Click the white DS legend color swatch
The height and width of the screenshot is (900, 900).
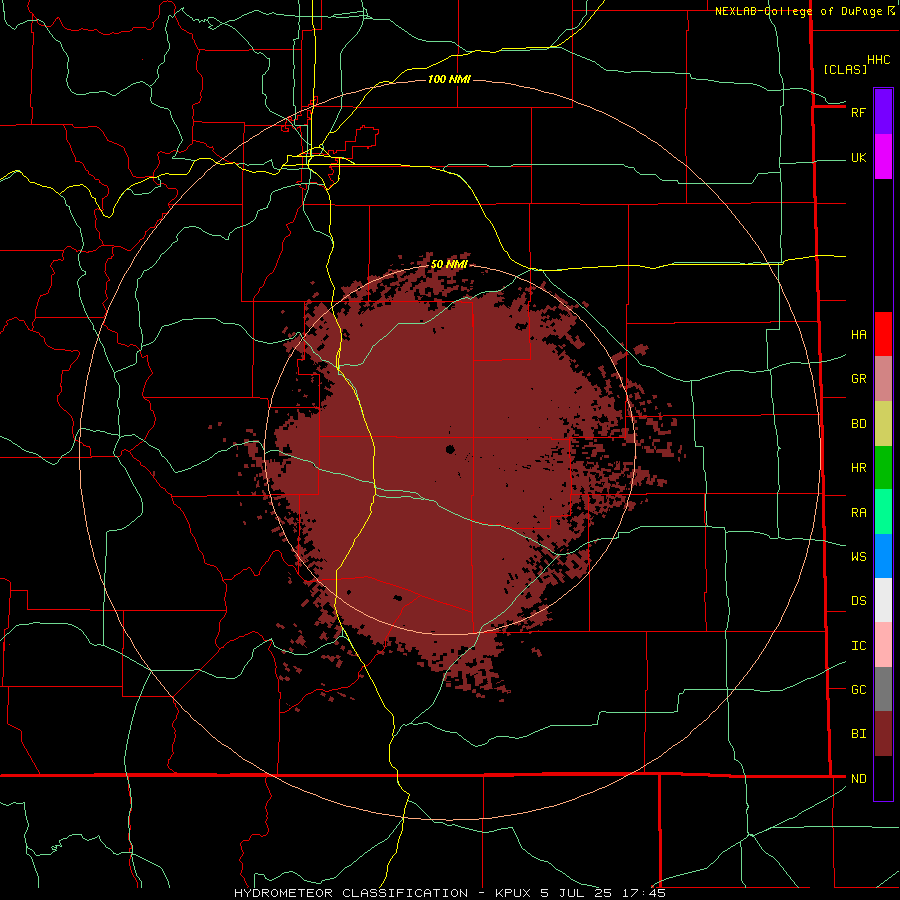883,600
